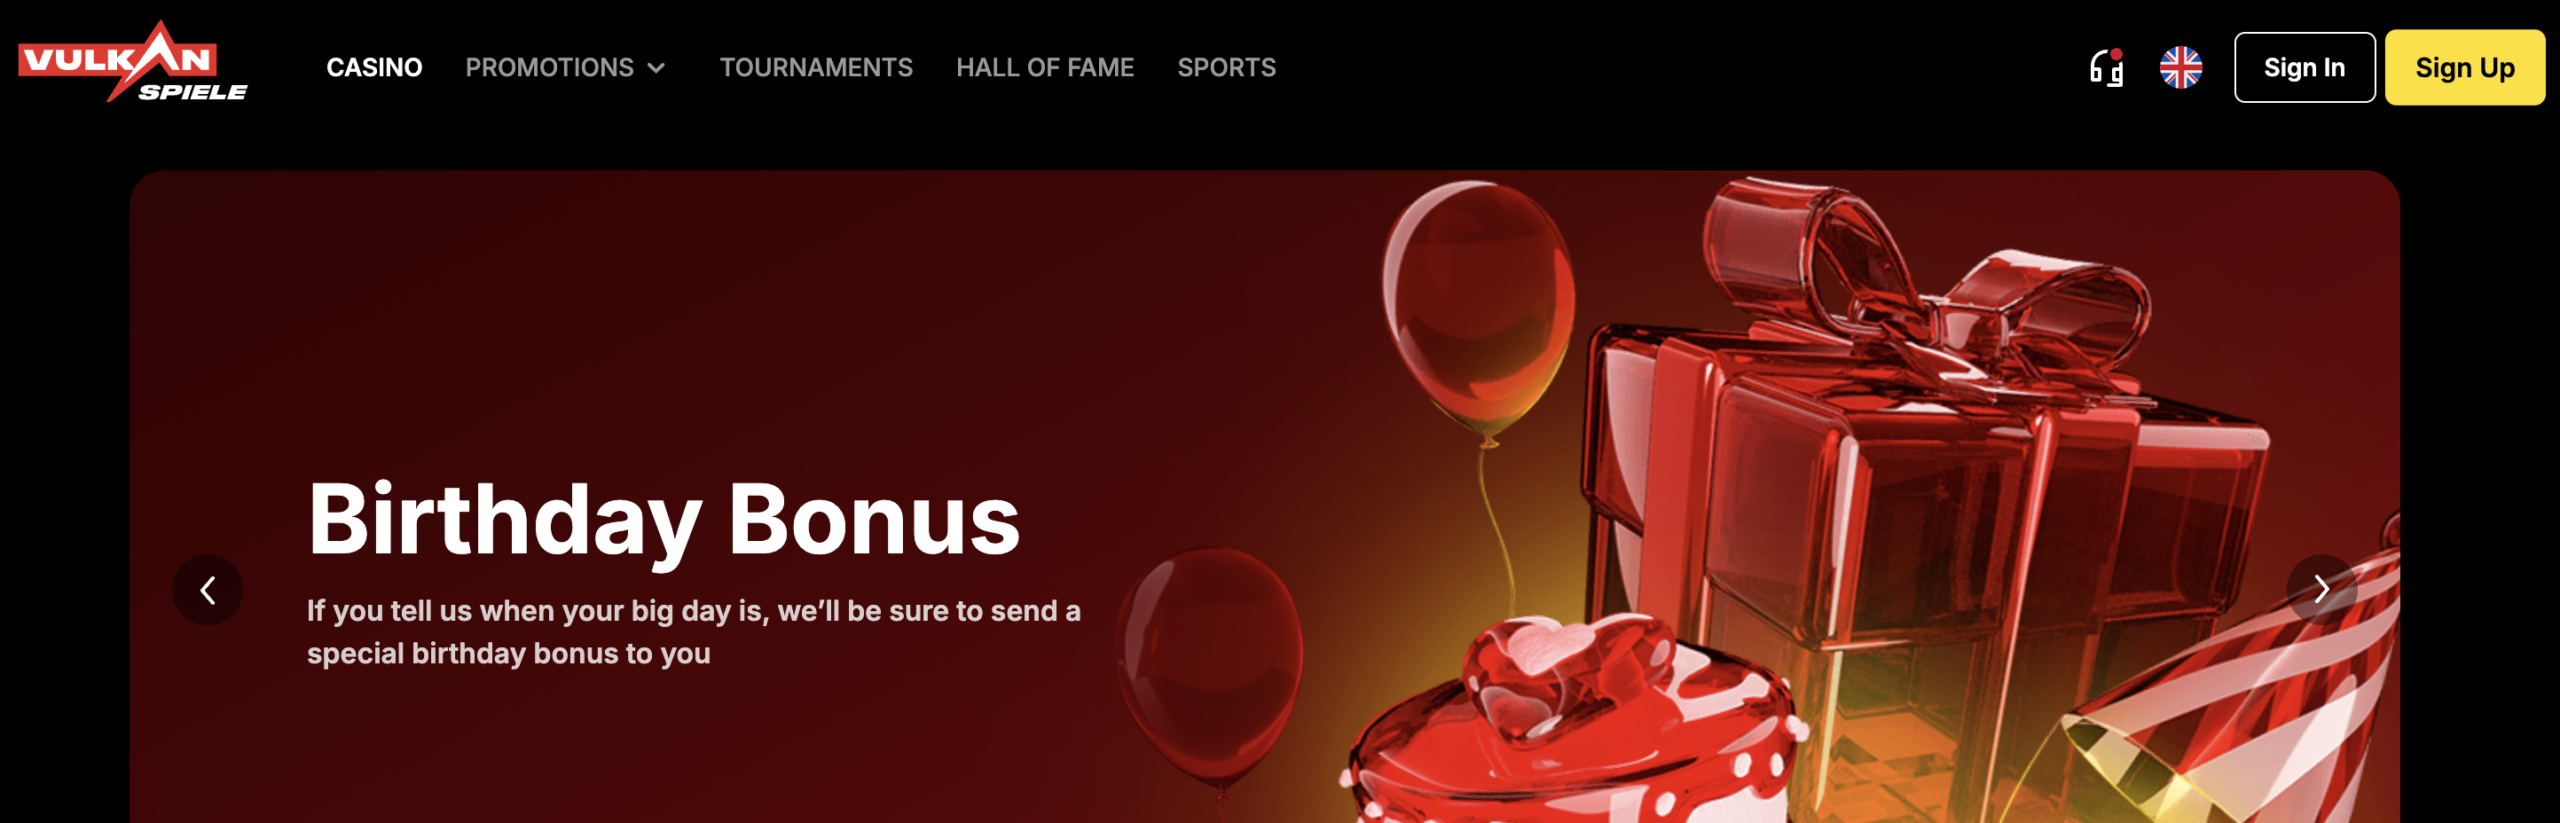This screenshot has height=823, width=2560.
Task: Open the Birthday Bonus headline
Action: pyautogui.click(x=663, y=519)
